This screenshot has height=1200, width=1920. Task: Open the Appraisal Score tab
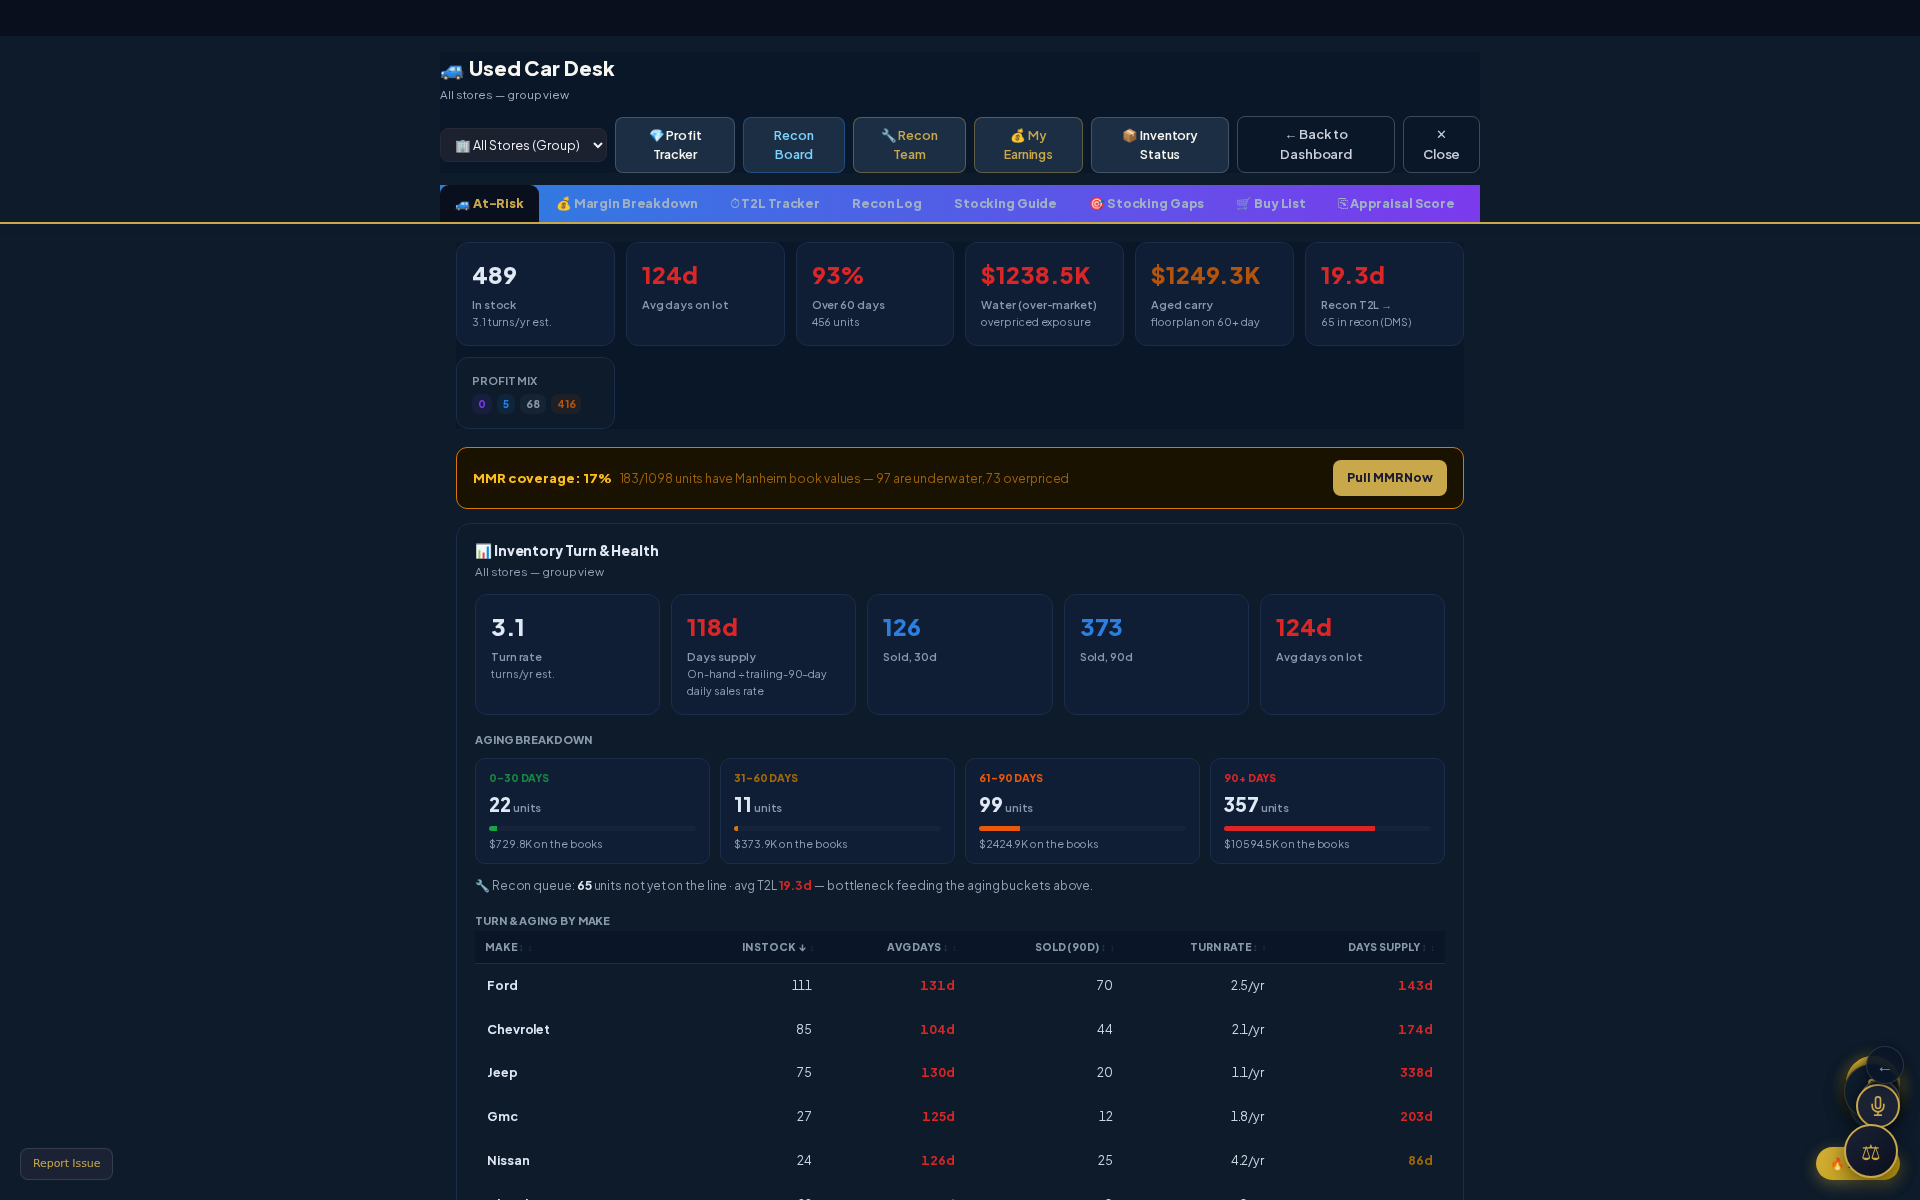click(1395, 204)
